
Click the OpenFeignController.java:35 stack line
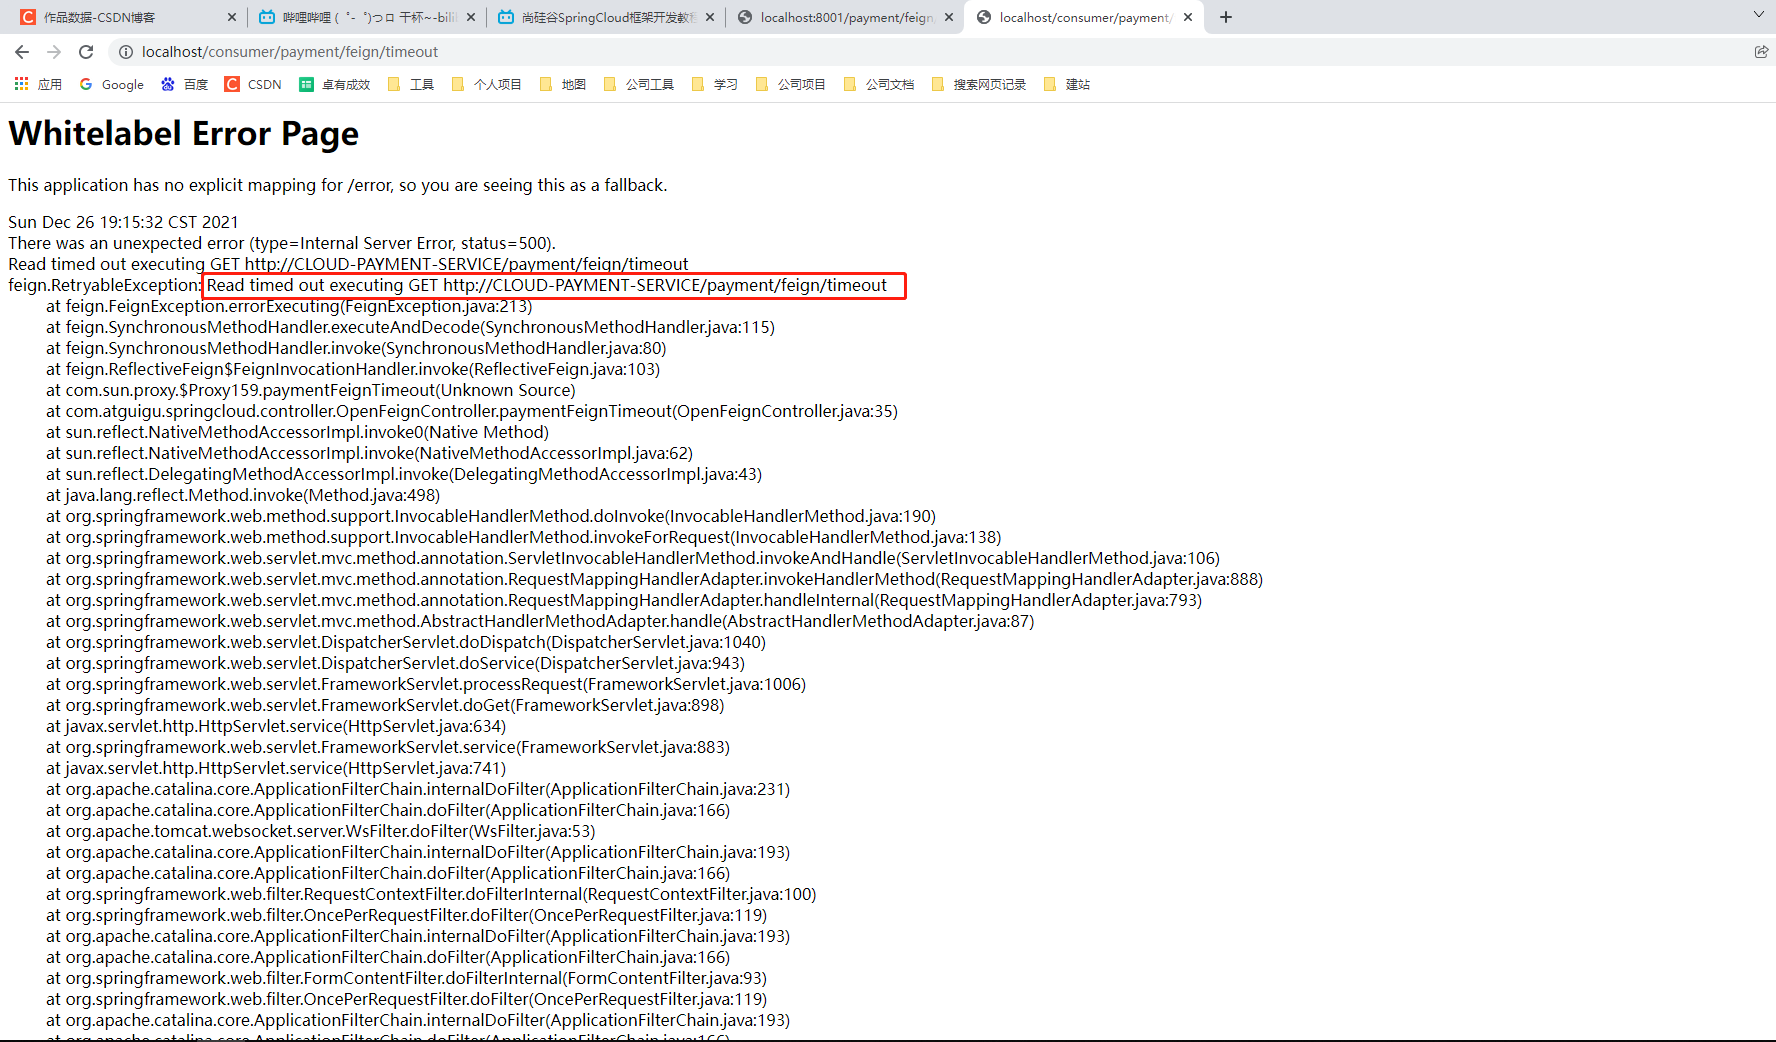point(472,411)
